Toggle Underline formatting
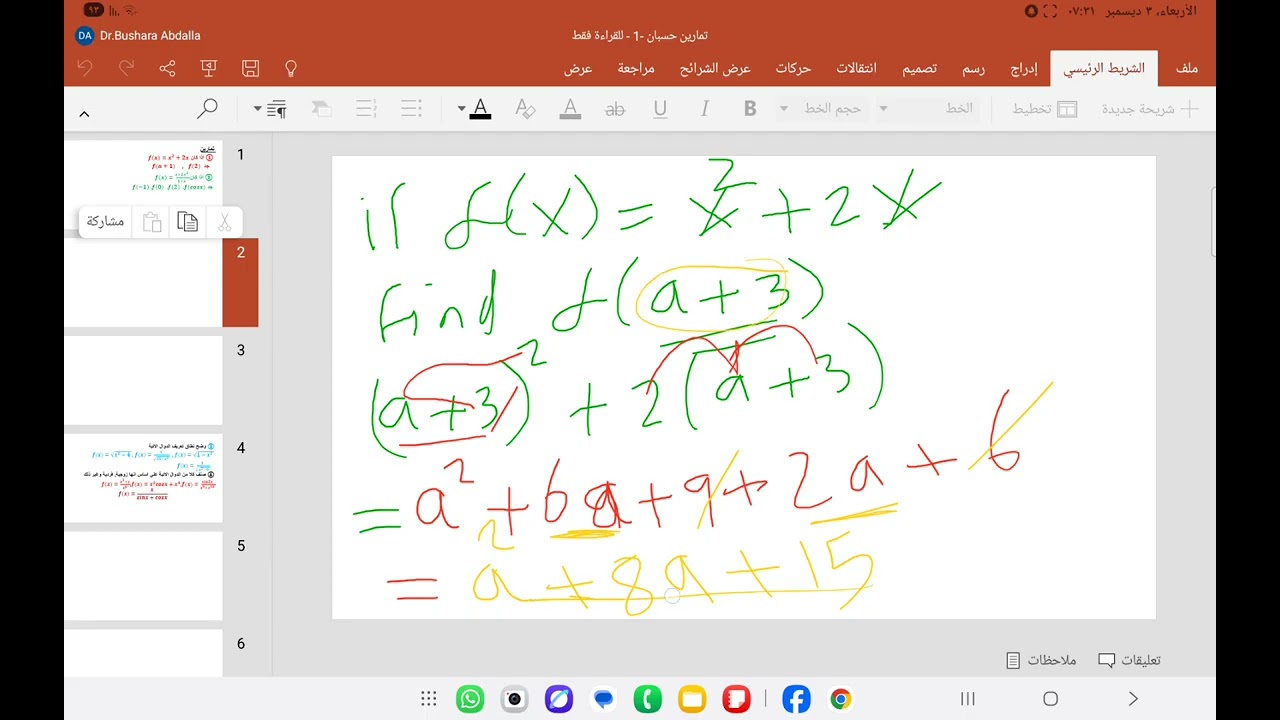The image size is (1280, 720). click(x=660, y=109)
